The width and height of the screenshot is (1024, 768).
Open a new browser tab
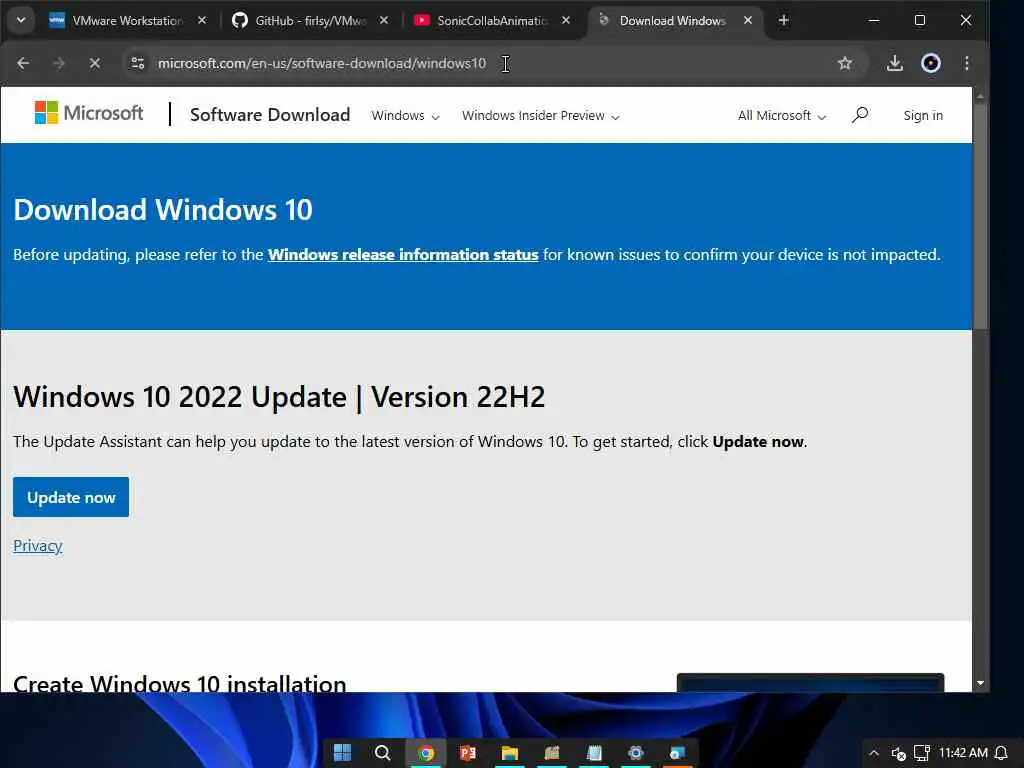(x=784, y=20)
